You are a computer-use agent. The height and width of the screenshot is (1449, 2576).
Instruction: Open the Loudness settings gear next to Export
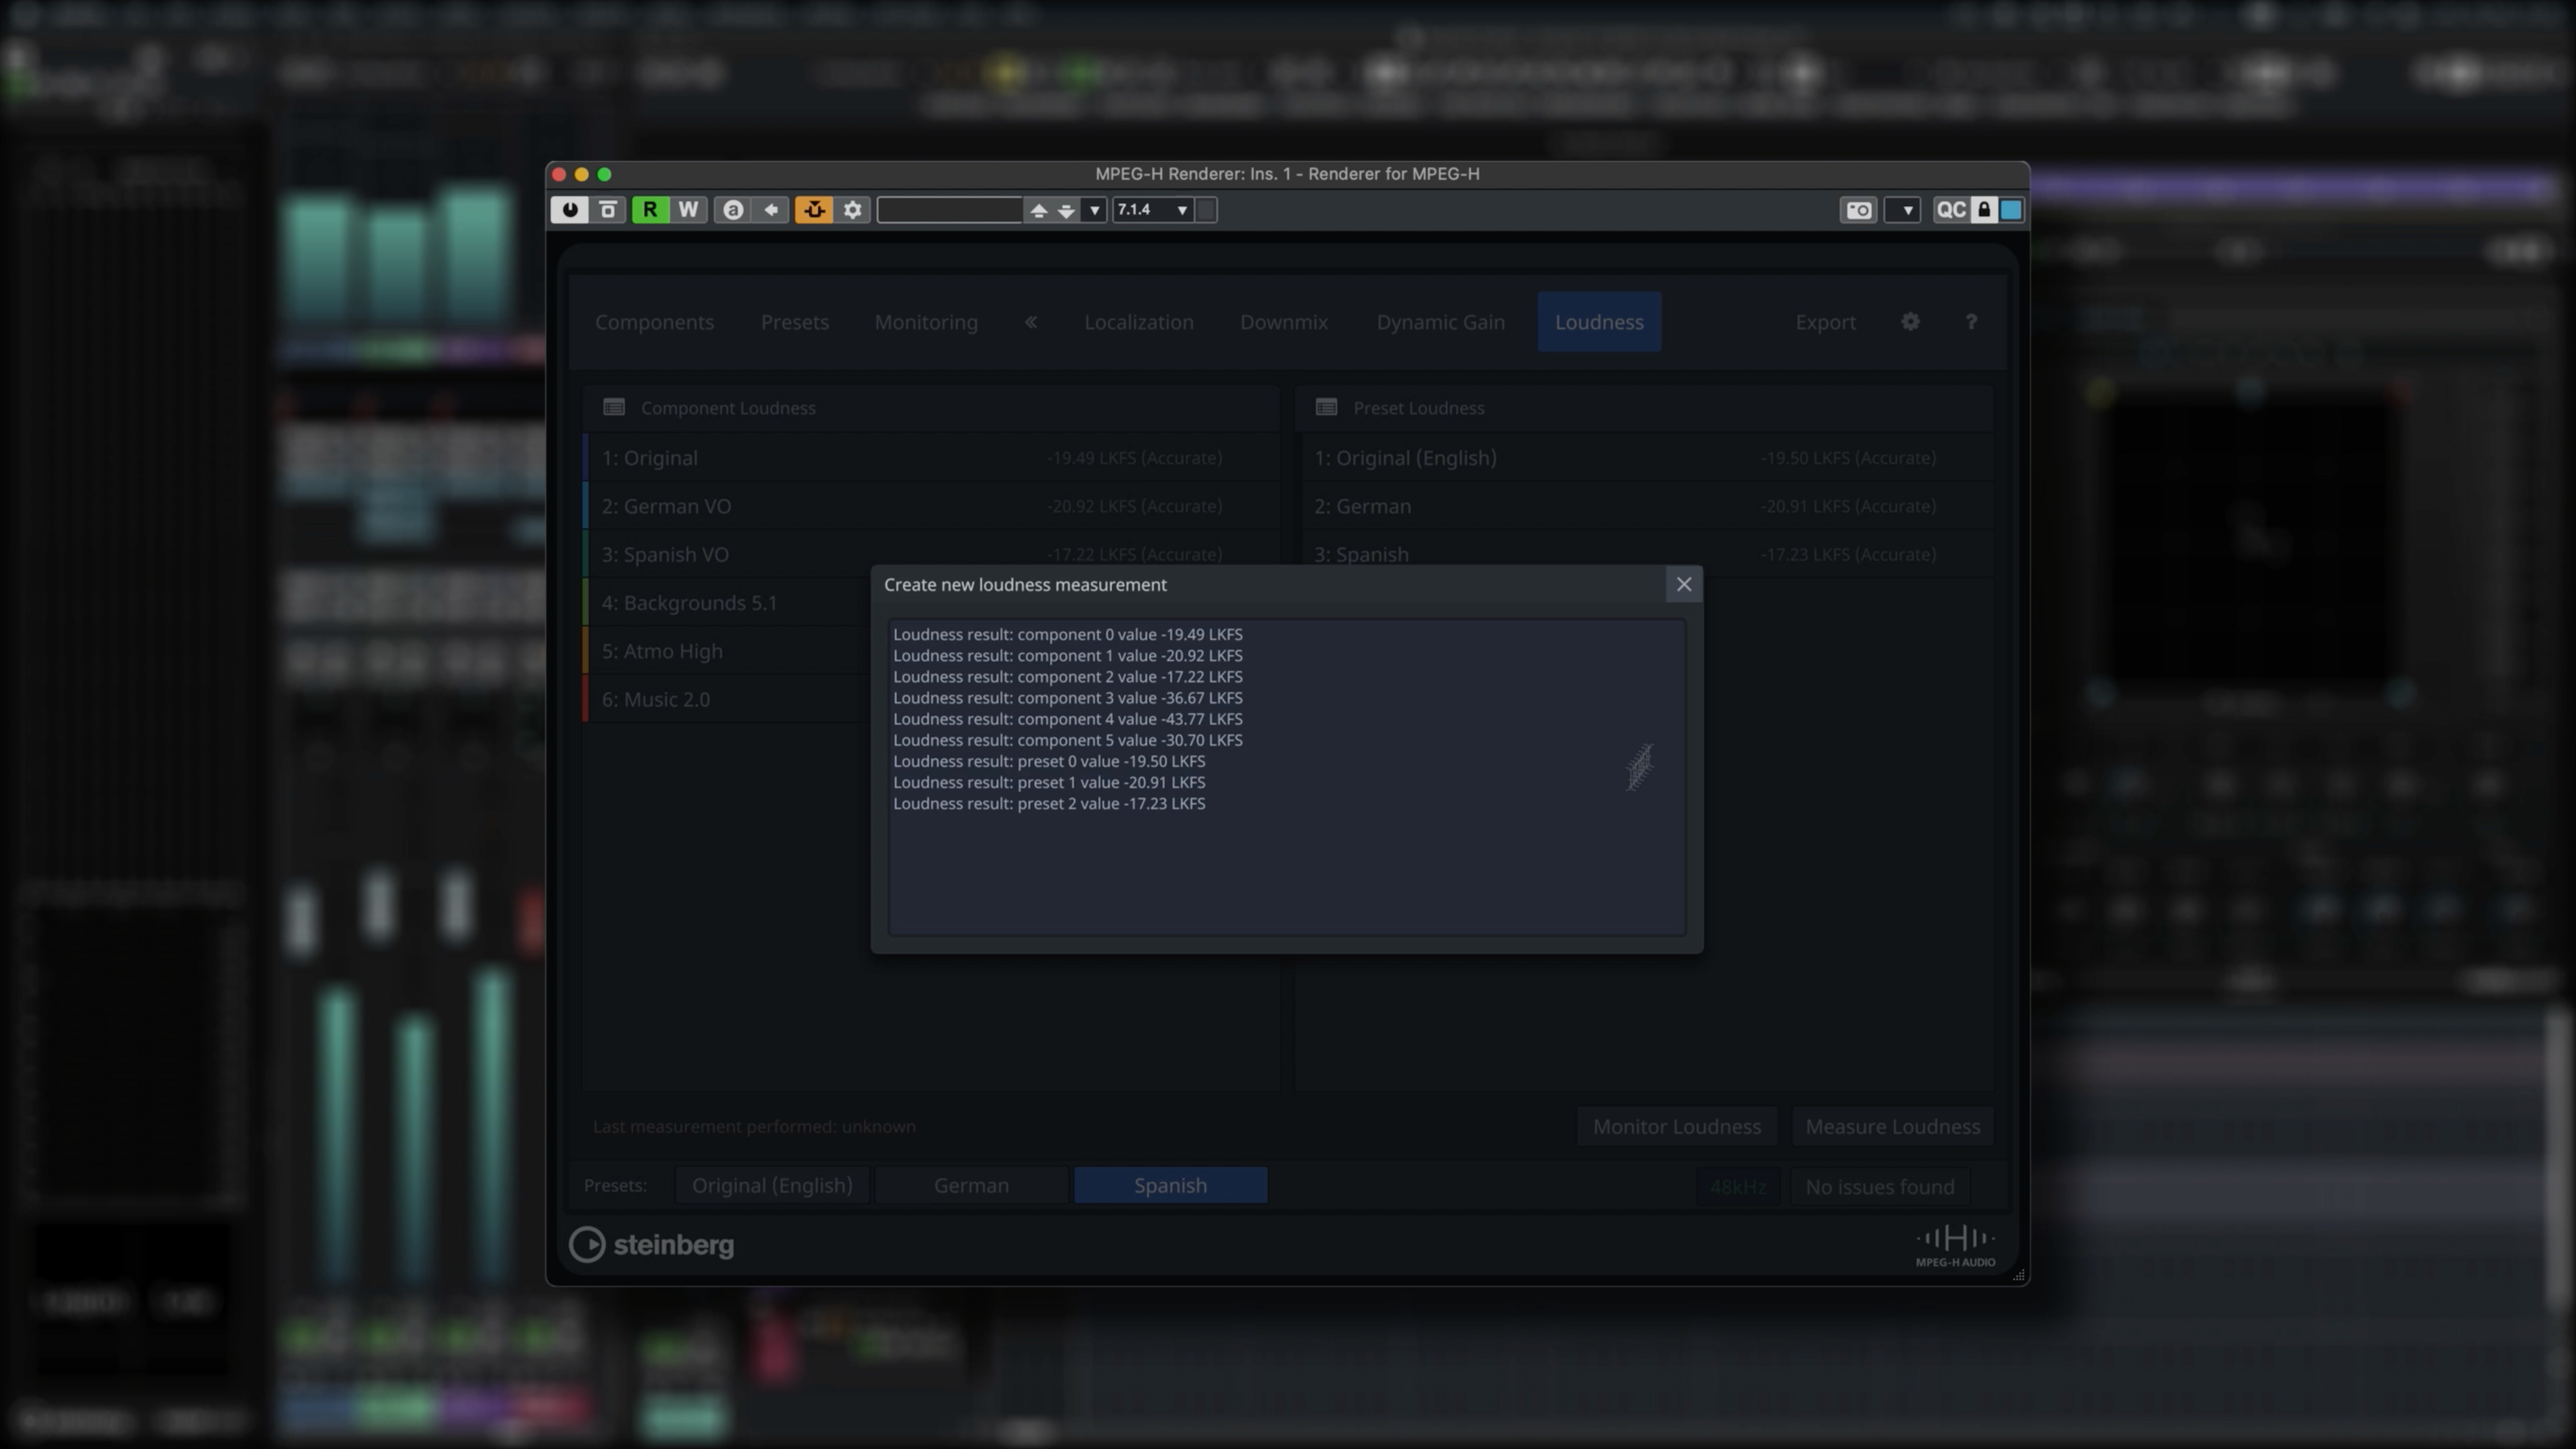click(x=1910, y=322)
